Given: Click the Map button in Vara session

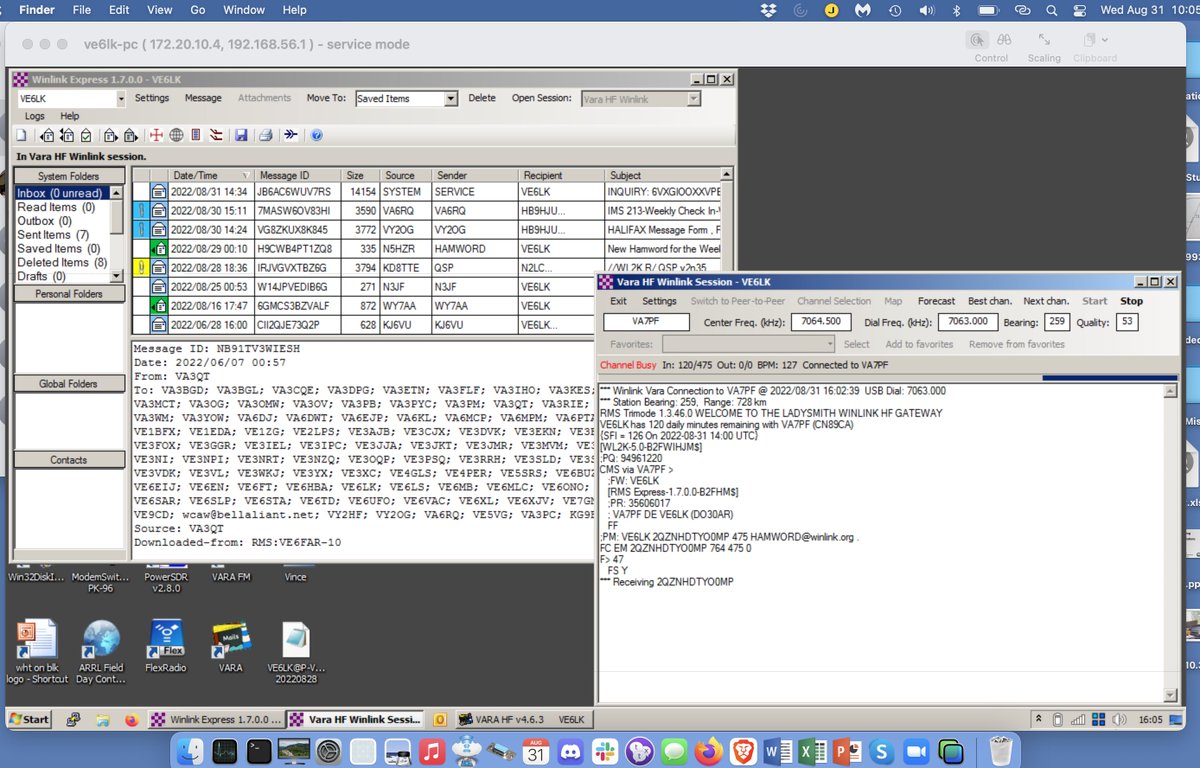Looking at the screenshot, I should point(893,301).
